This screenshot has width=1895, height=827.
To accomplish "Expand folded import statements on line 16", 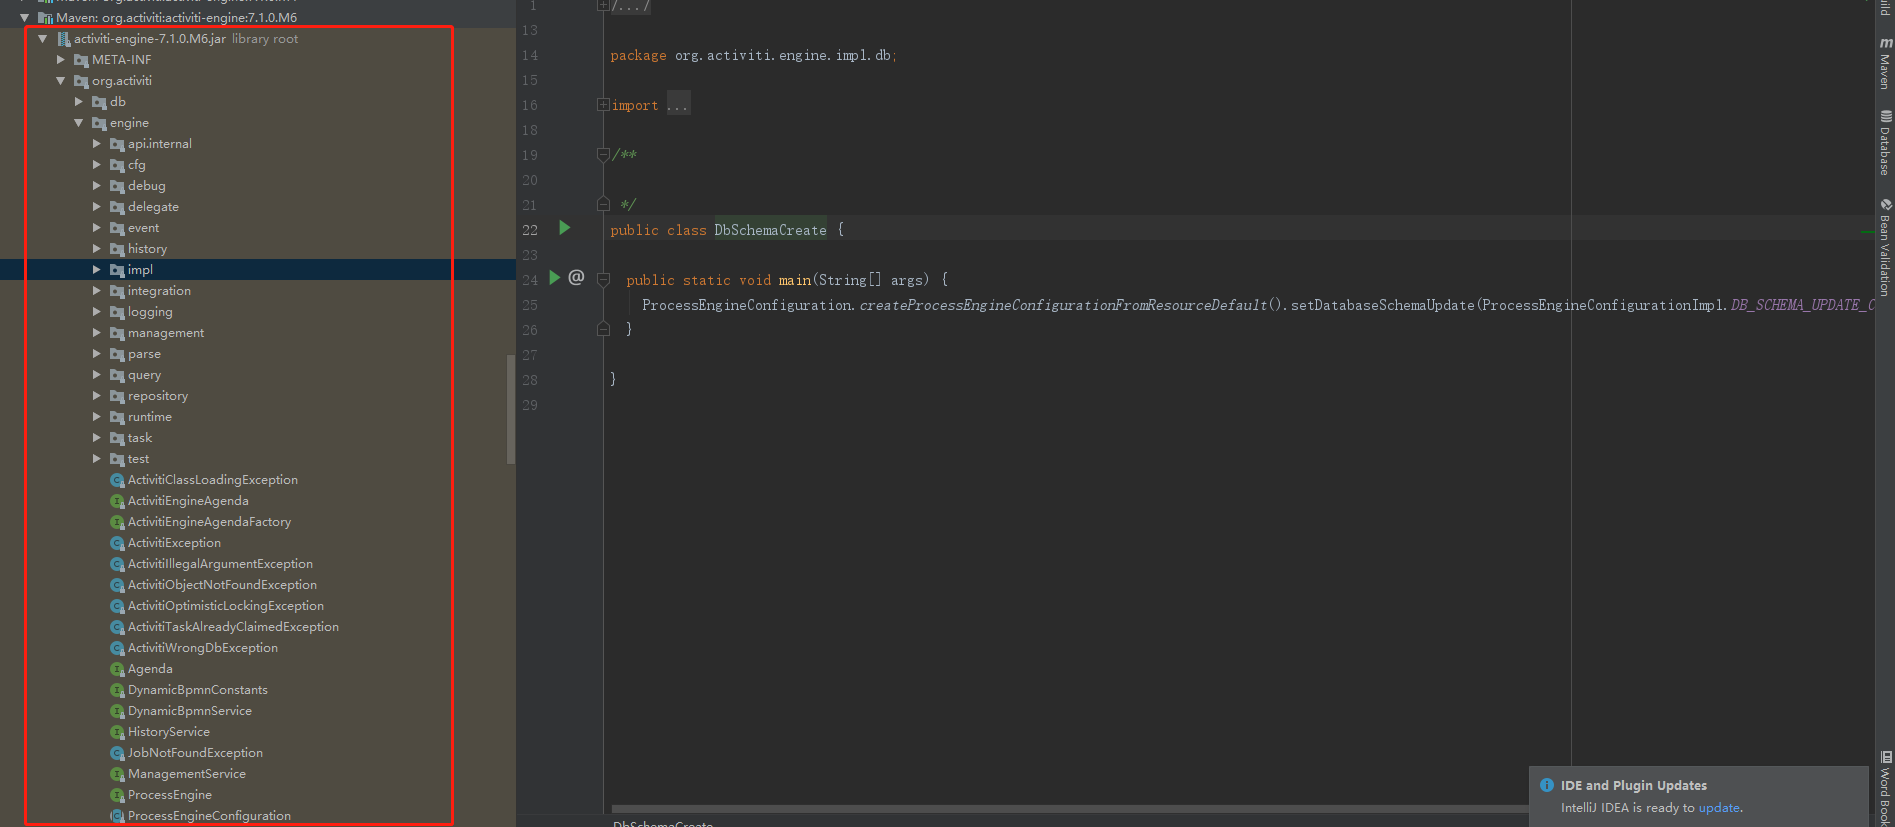I will pyautogui.click(x=603, y=105).
